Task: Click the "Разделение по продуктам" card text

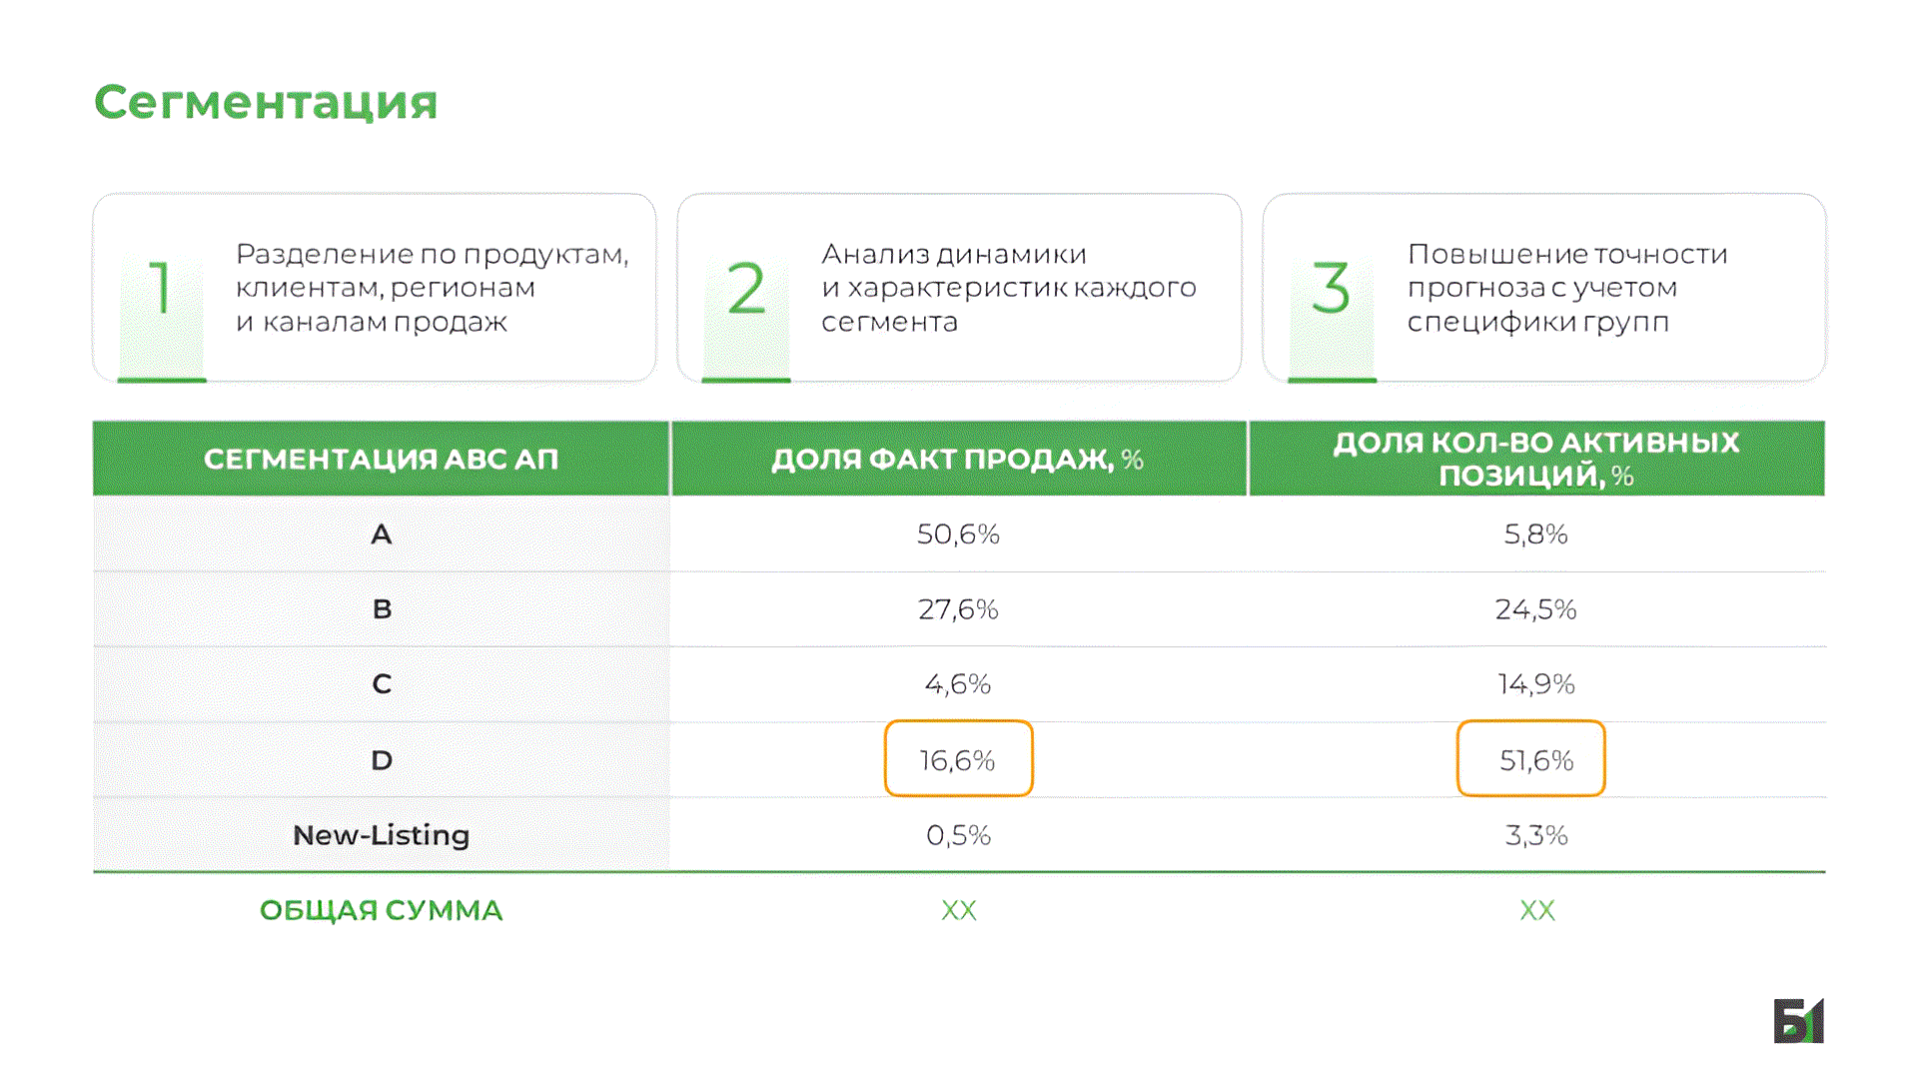Action: click(x=432, y=288)
